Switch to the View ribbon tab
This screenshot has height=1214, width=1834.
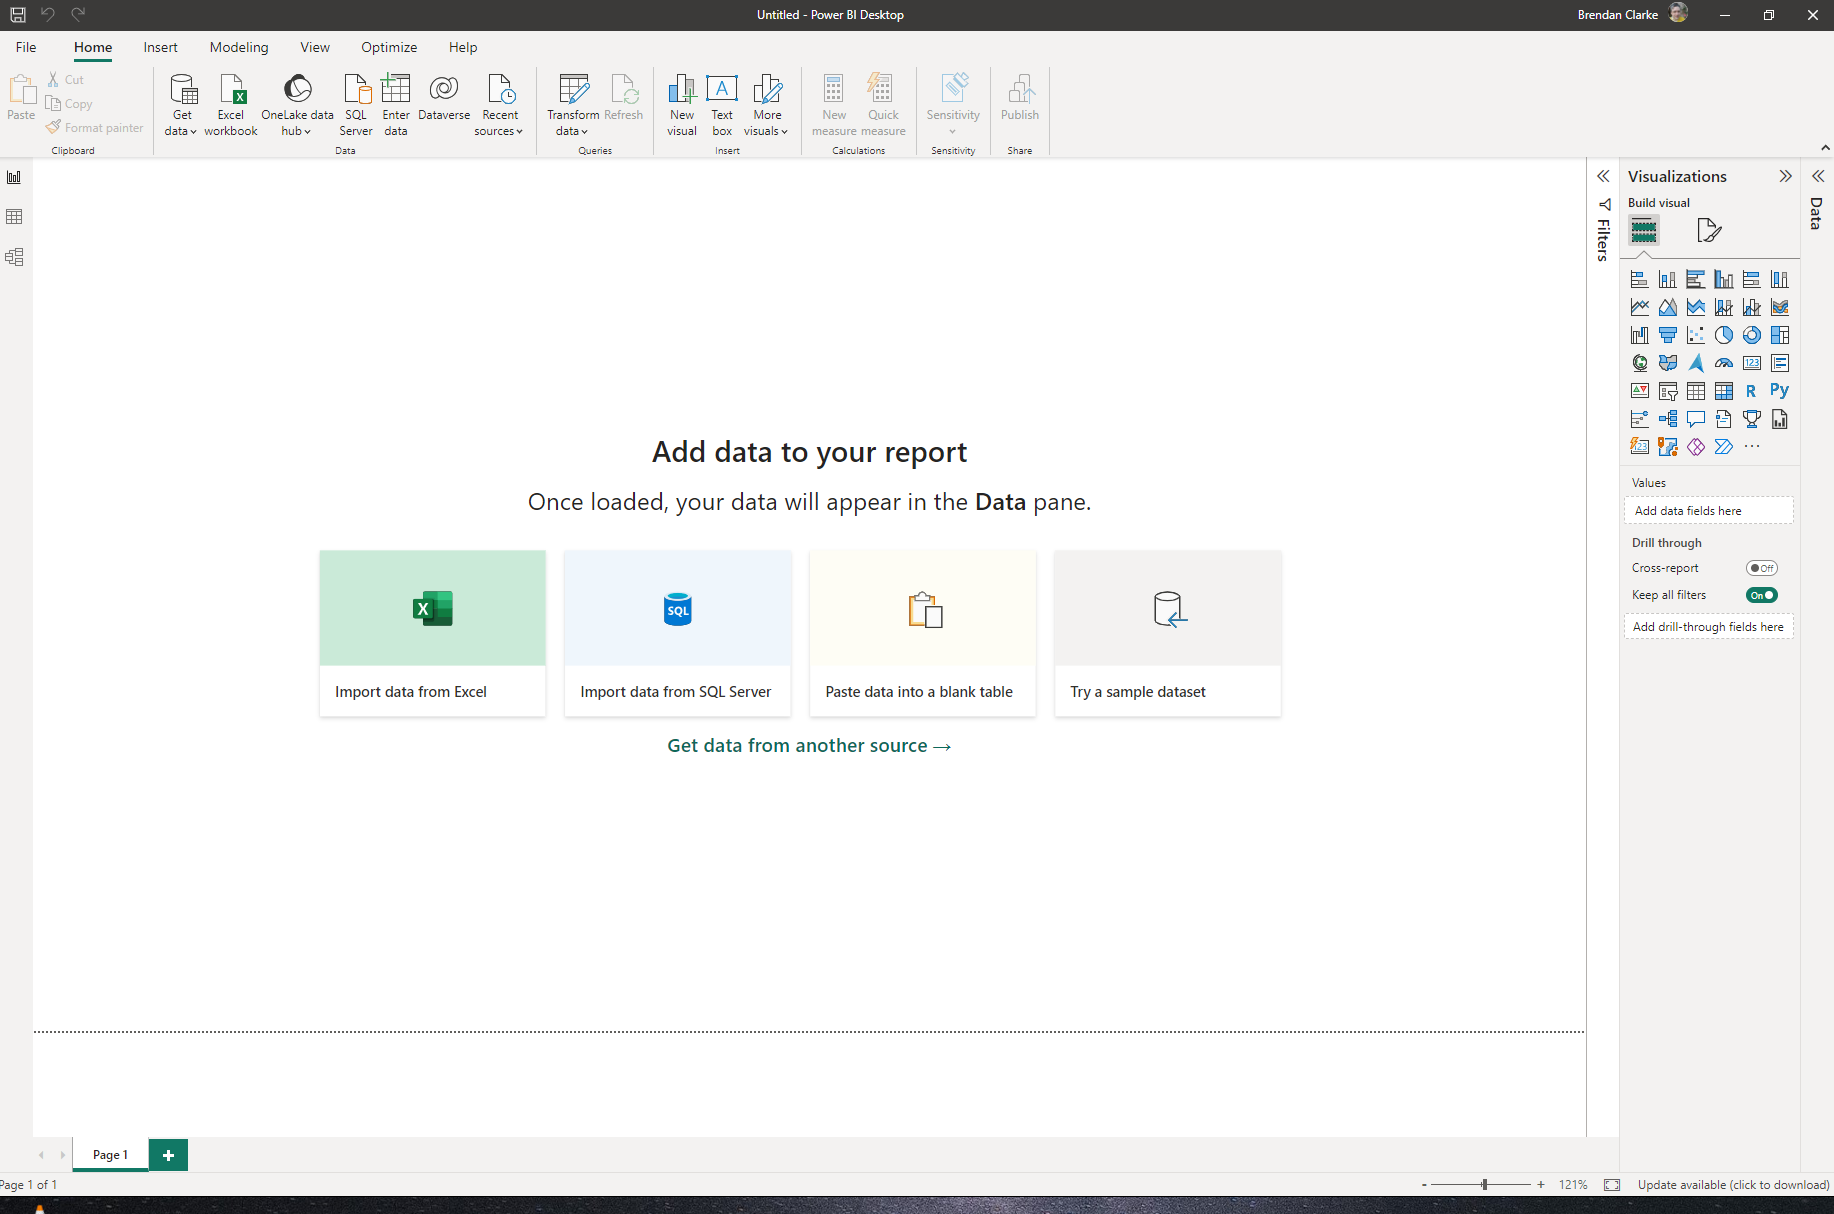(315, 47)
